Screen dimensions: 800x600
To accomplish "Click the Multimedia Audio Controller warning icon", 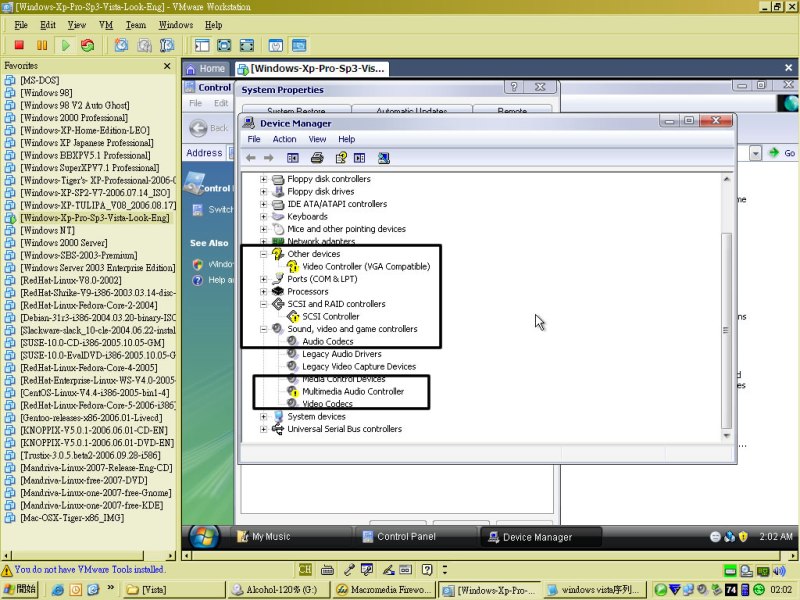I will (x=292, y=391).
